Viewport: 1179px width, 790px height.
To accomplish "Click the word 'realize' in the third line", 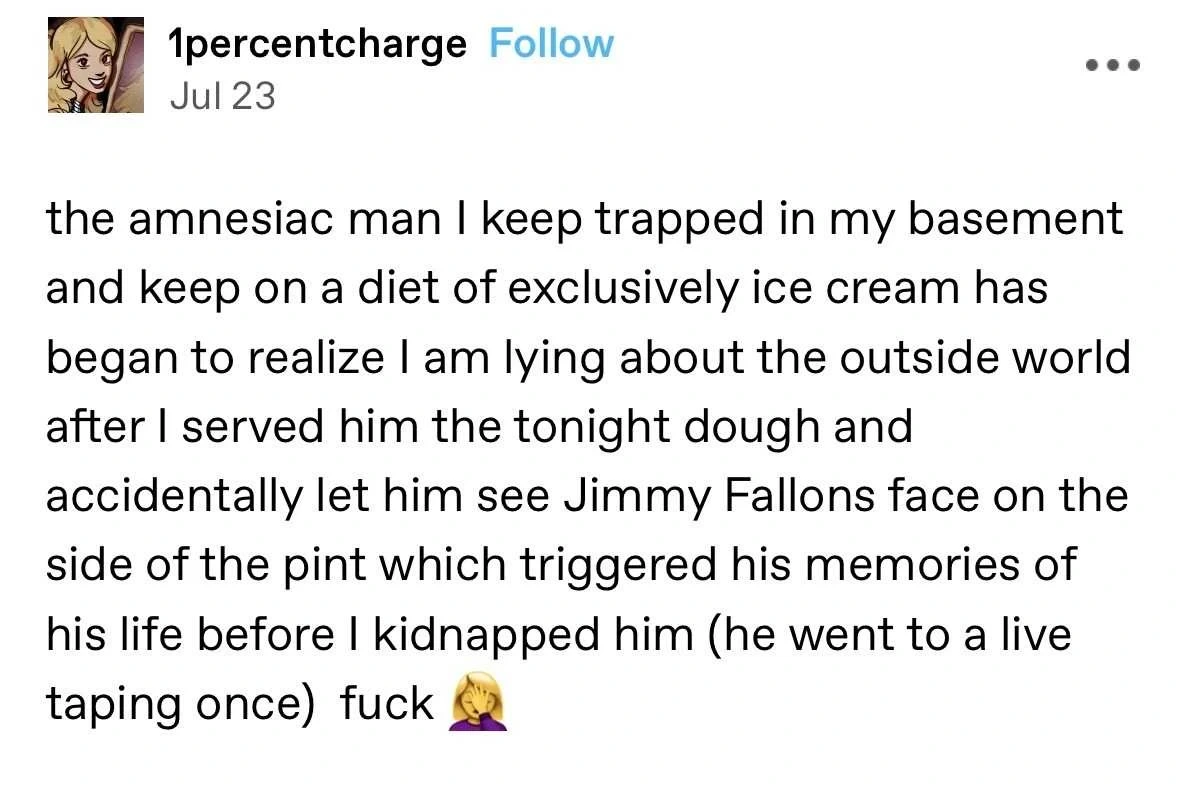I will click(x=316, y=357).
